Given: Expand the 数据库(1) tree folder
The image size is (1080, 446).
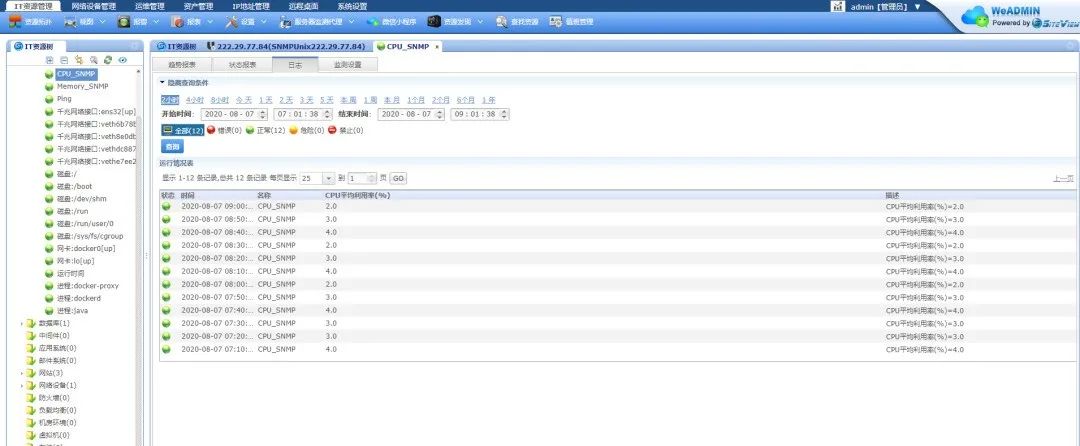Looking at the screenshot, I should tap(21, 323).
